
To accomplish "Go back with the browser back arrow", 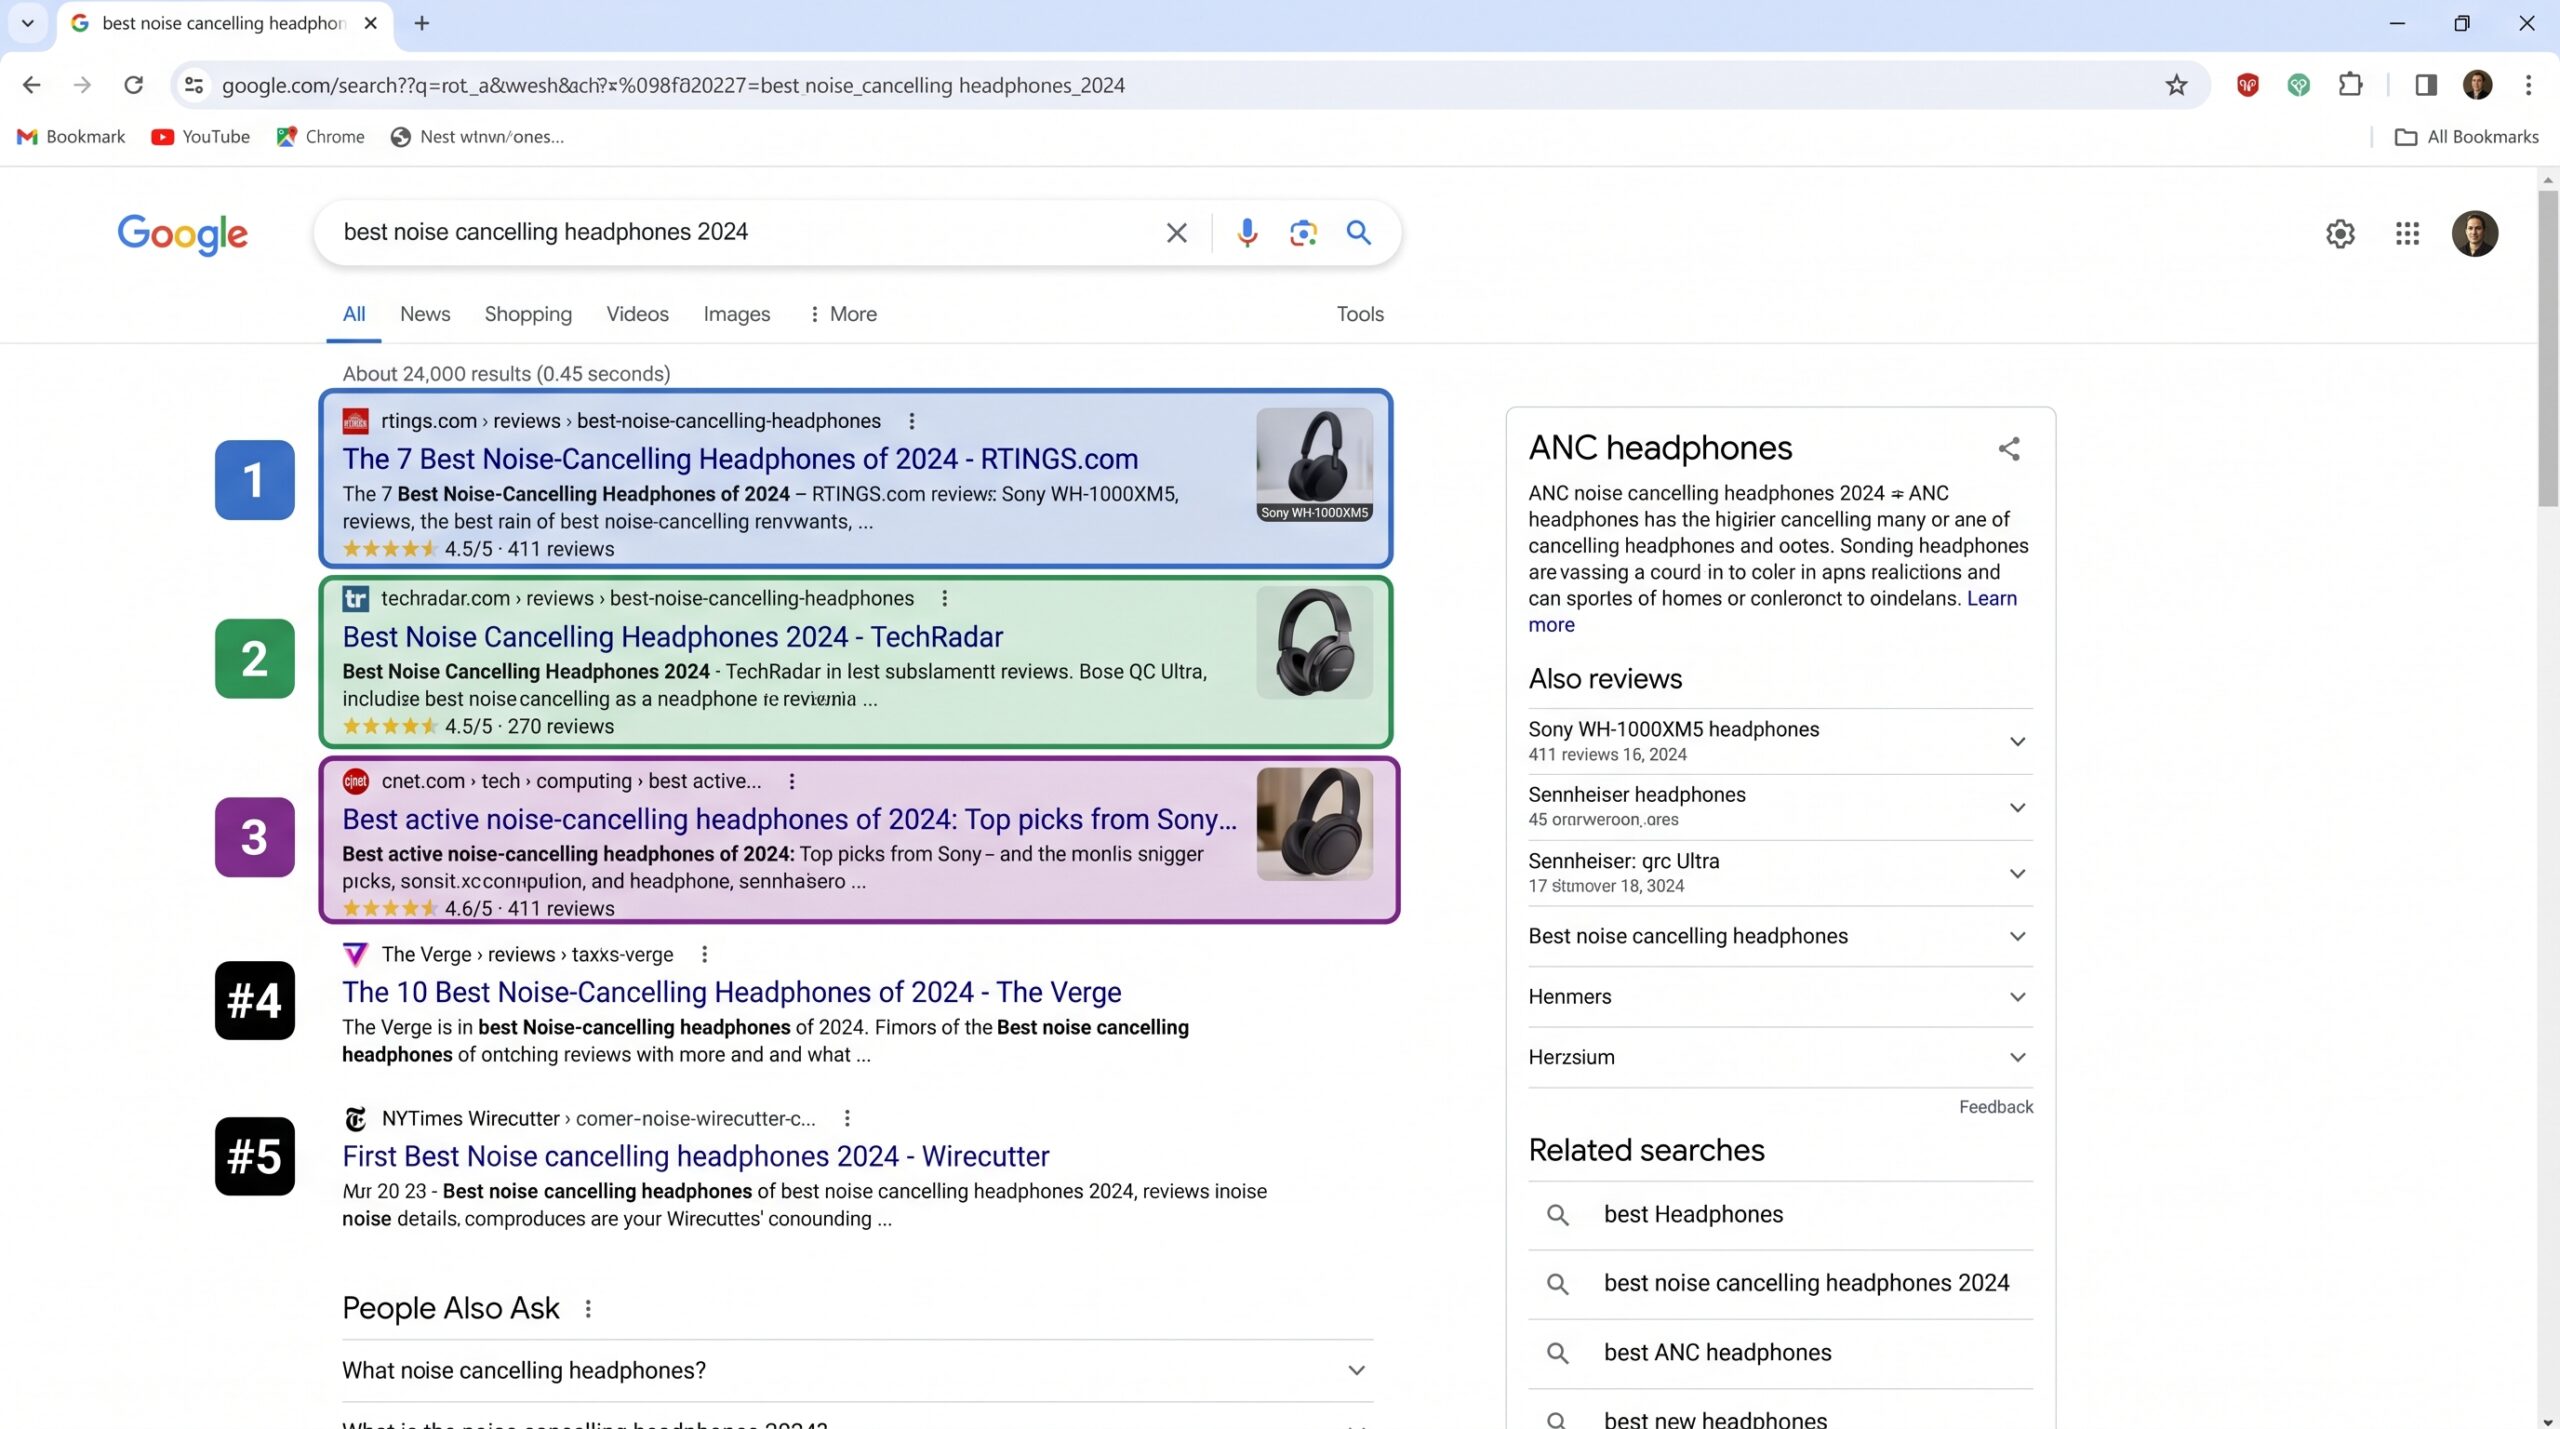I will 31,85.
